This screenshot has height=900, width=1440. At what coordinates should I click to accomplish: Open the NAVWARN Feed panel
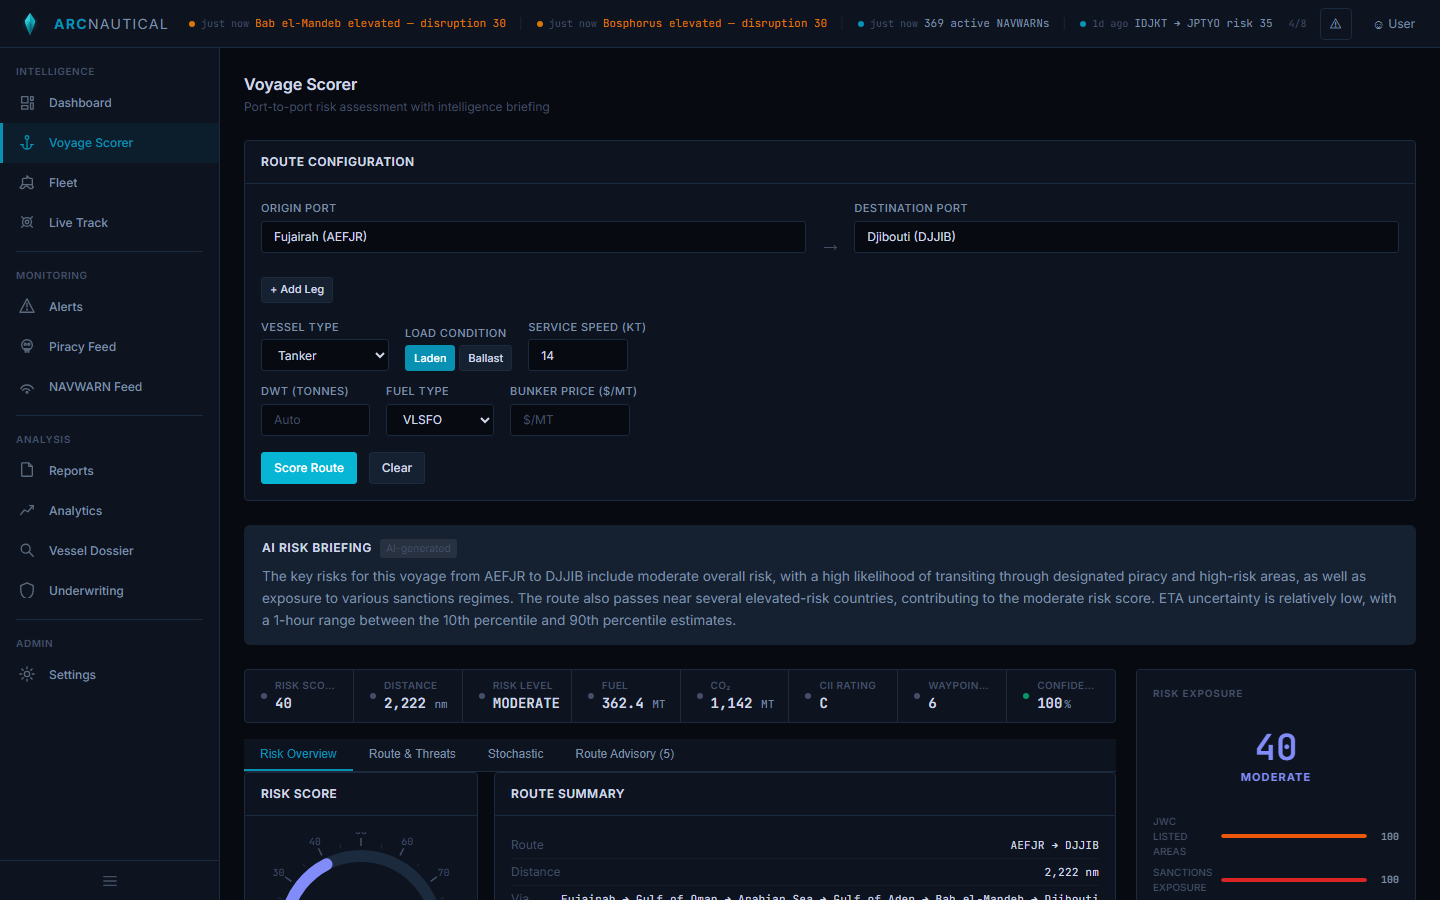pos(96,386)
